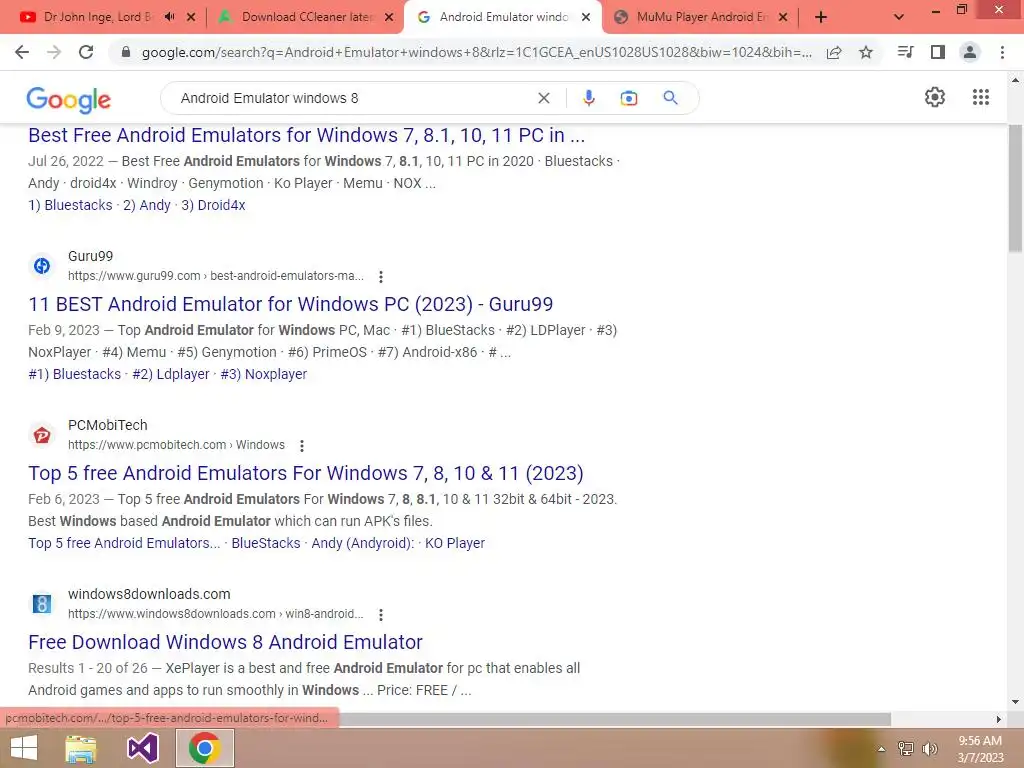Image resolution: width=1024 pixels, height=768 pixels.
Task: Follow the #1) Bluestacks sitelink under Guru99
Action: 74,374
